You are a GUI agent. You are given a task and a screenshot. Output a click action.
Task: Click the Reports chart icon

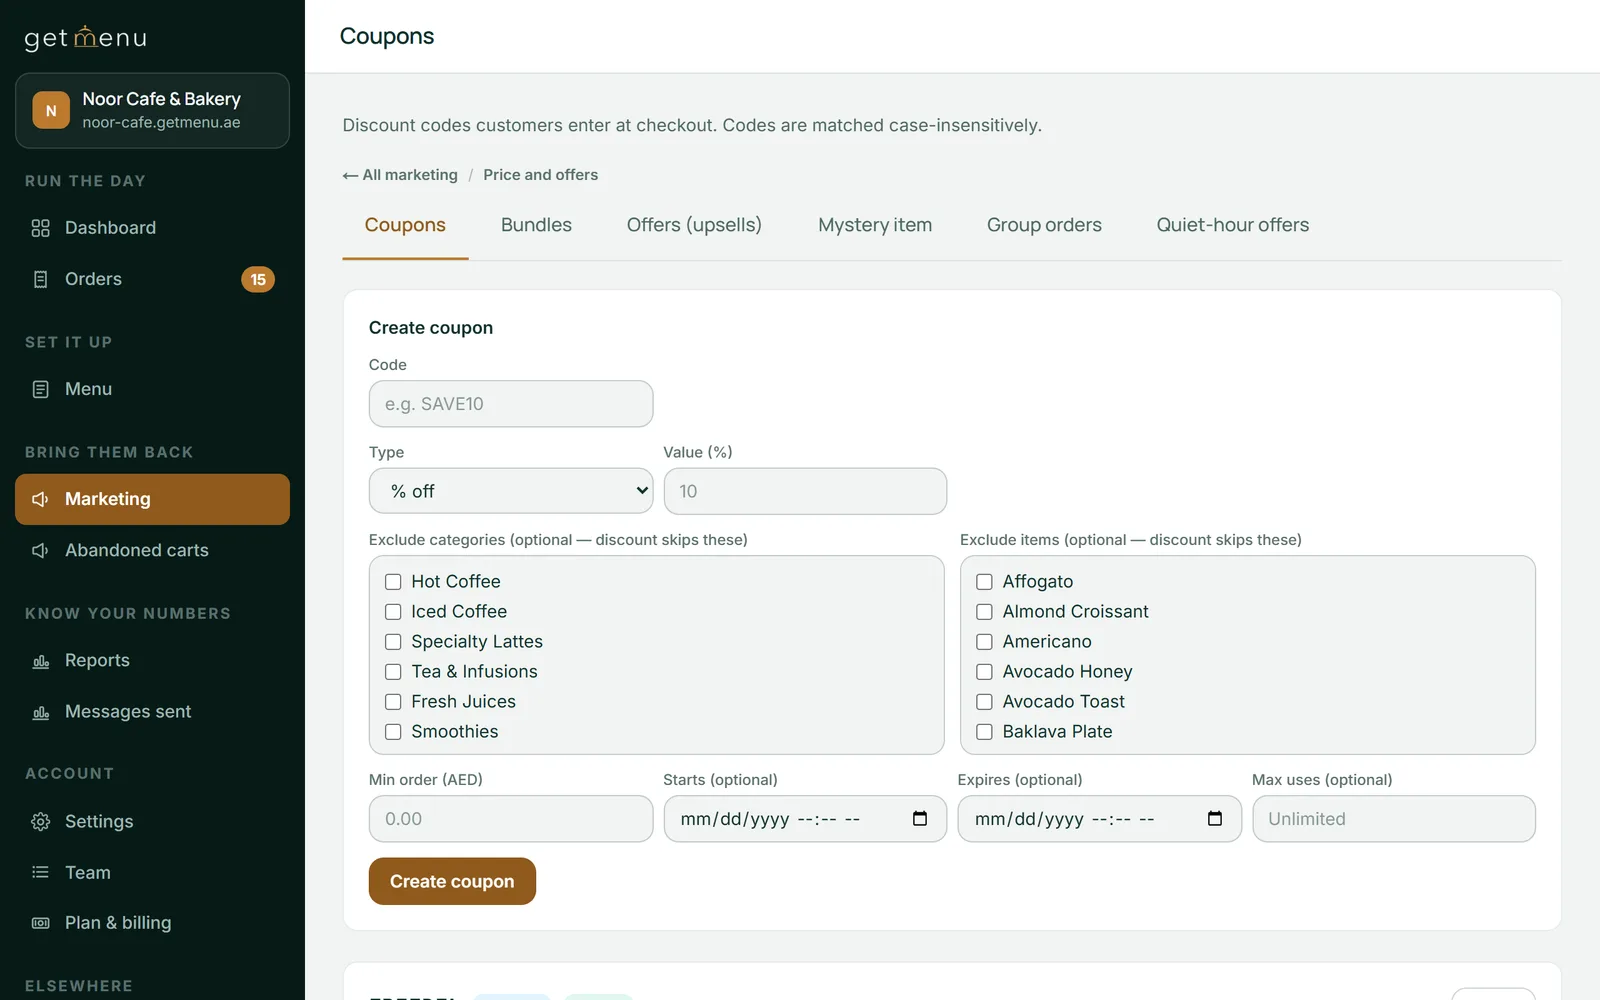pos(40,661)
